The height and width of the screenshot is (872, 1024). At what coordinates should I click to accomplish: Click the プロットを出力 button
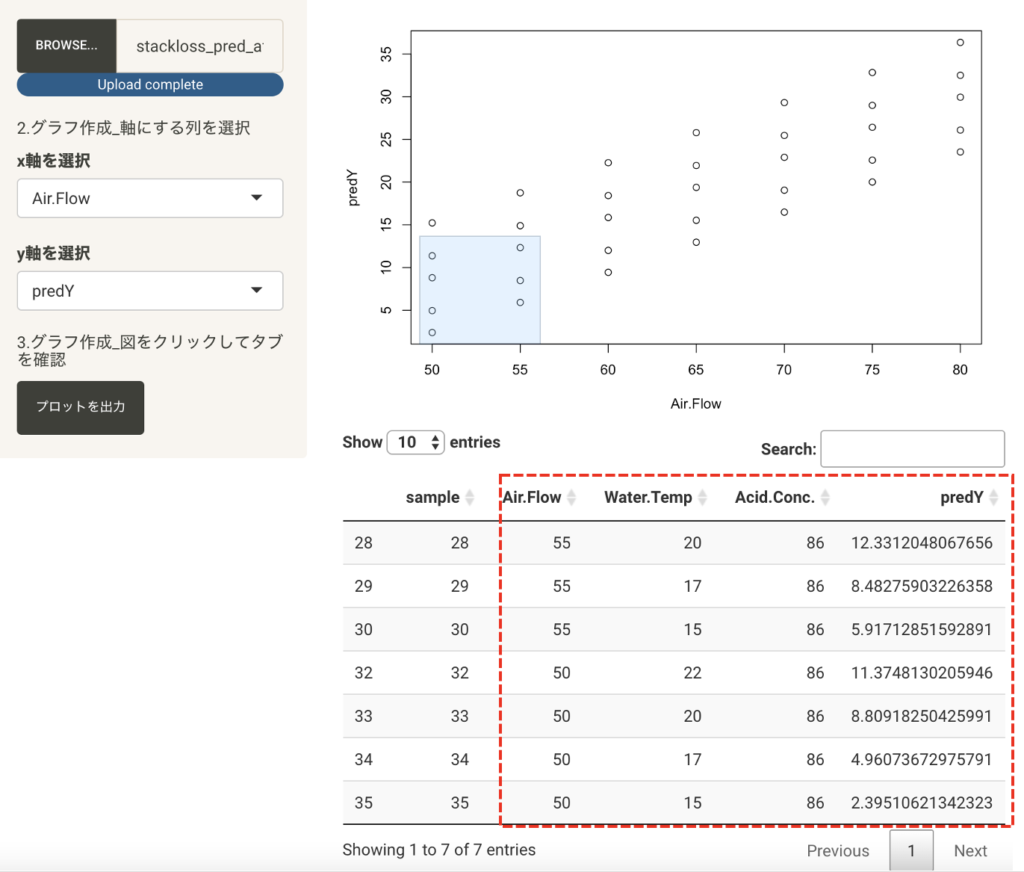[80, 407]
